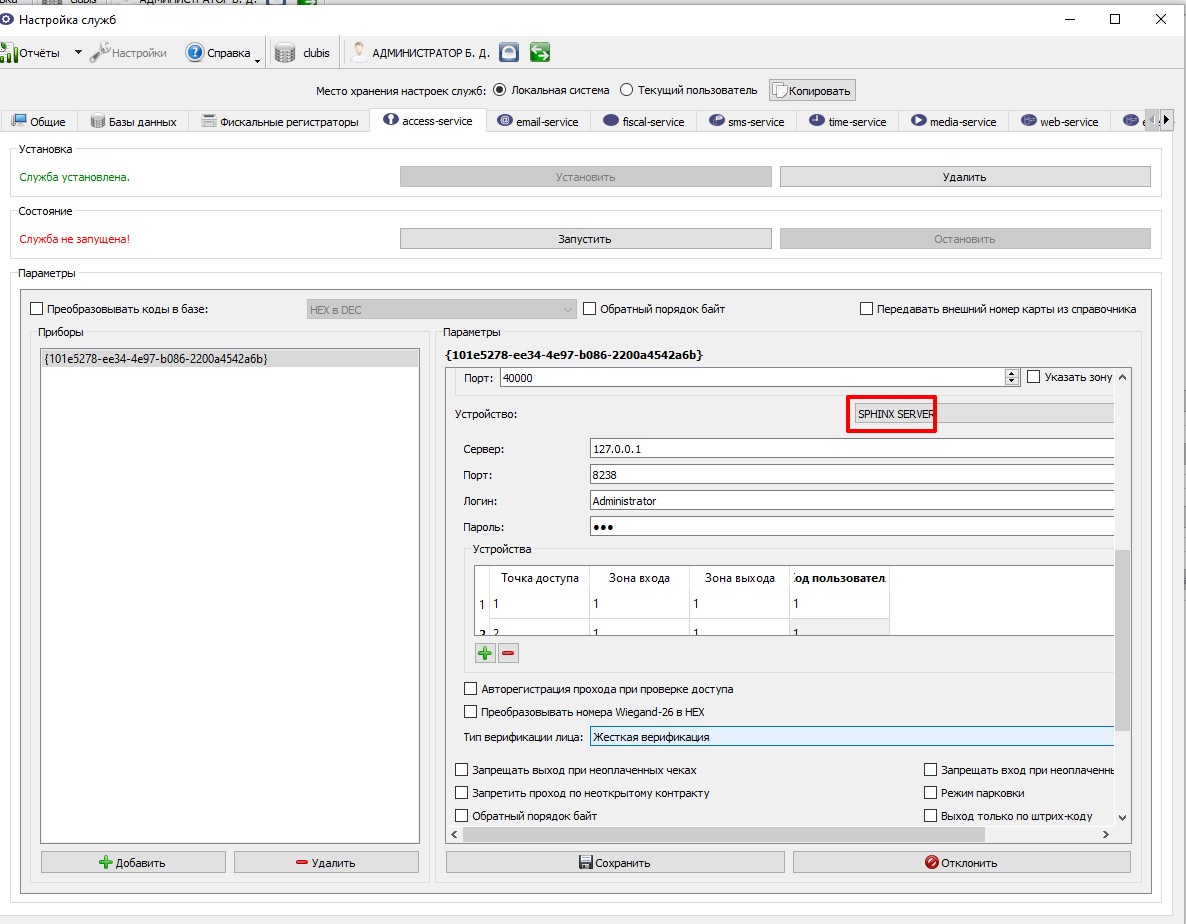Open Тип верификации лица combo box

[x=852, y=736]
